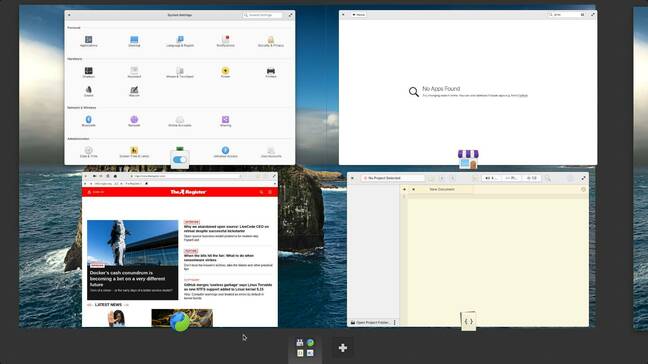
Task: Open Network settings icon
Action: click(x=134, y=121)
